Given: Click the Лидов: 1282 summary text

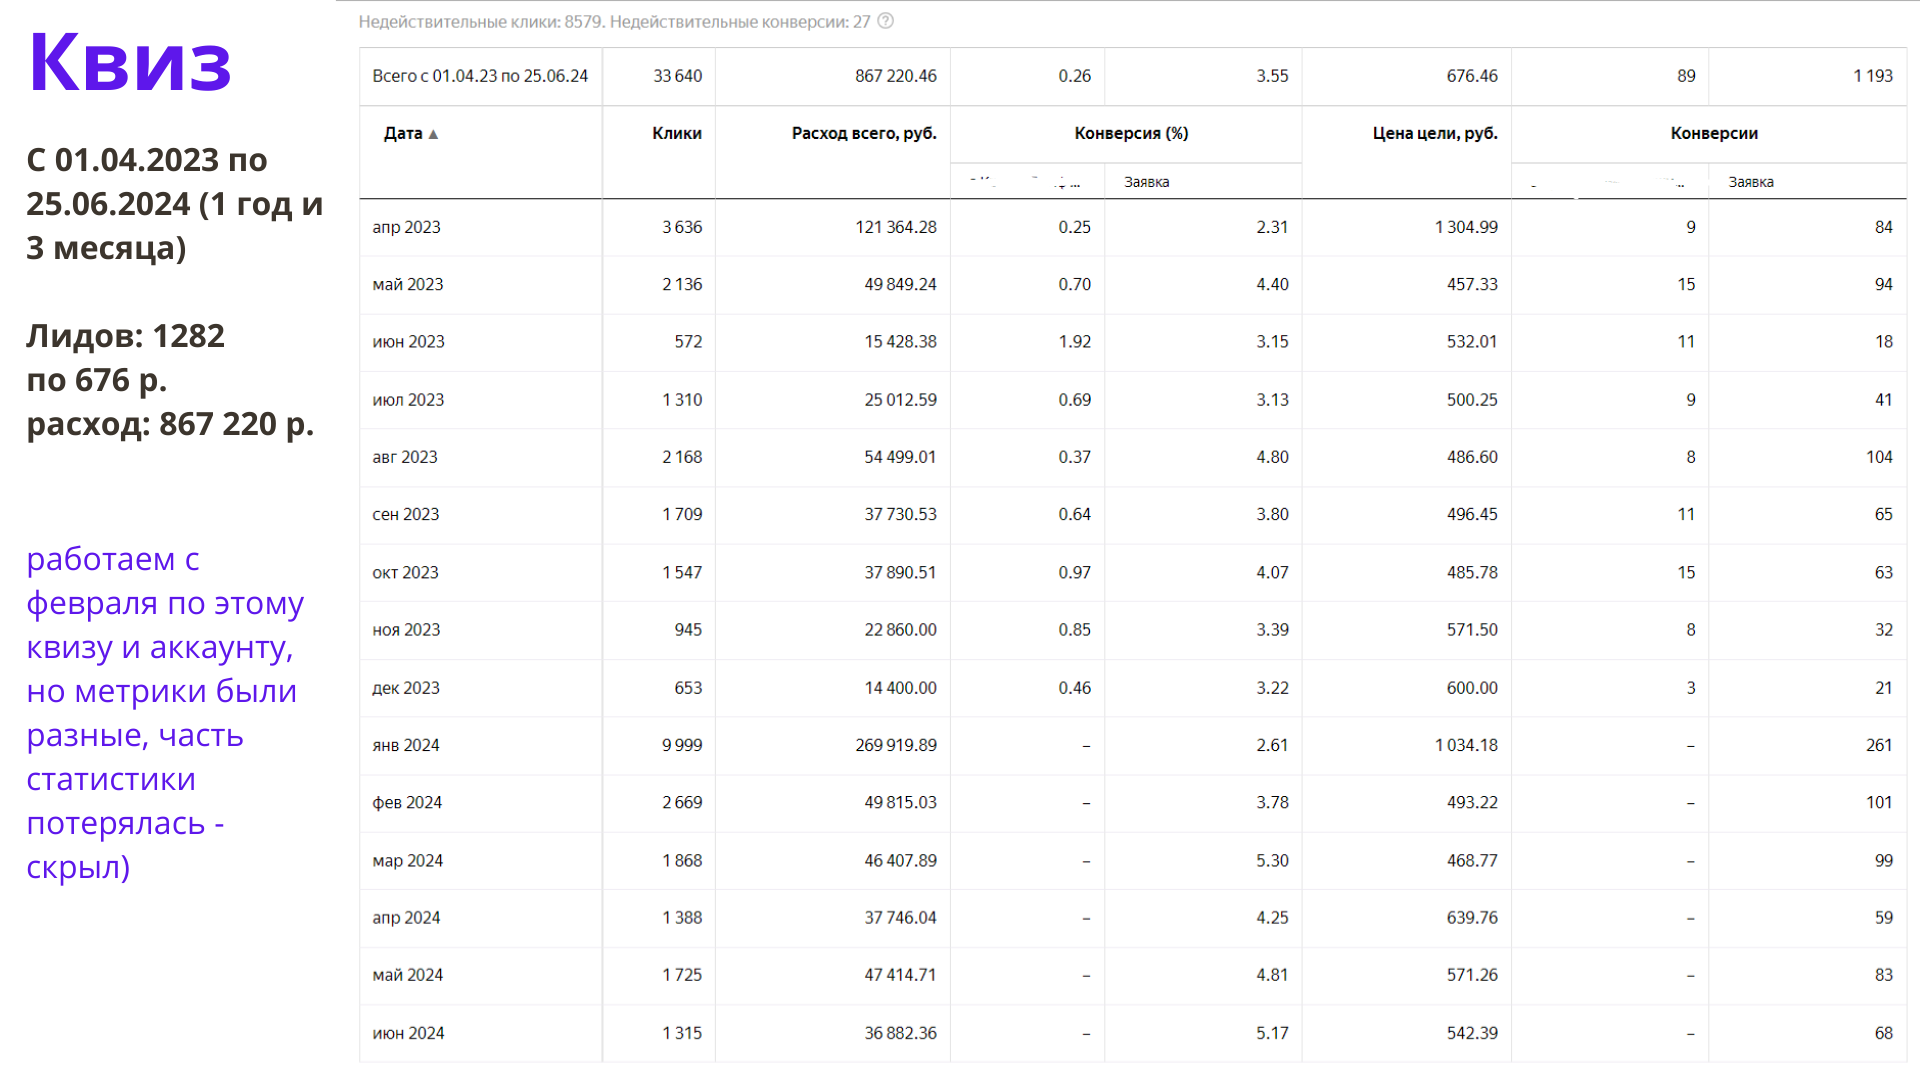Looking at the screenshot, I should click(x=126, y=336).
